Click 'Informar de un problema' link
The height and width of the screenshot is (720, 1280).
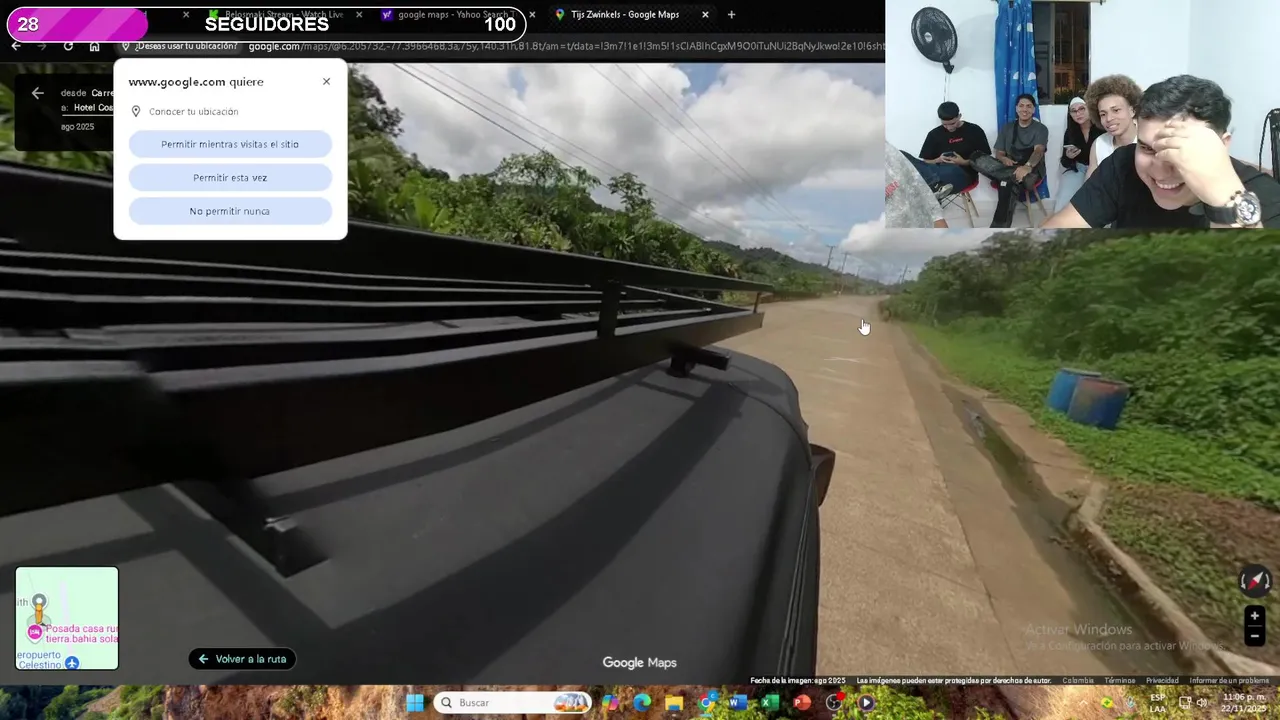[x=1229, y=681]
